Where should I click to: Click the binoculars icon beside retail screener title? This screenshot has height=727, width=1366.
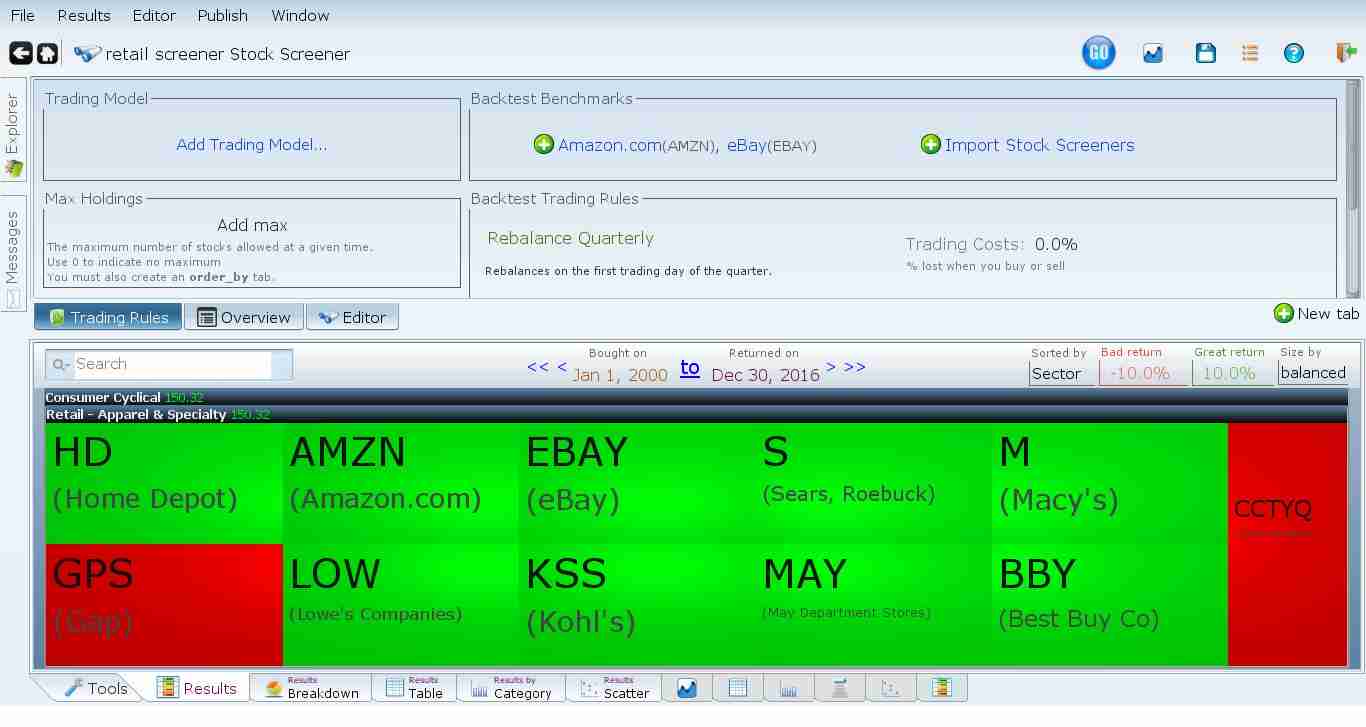click(x=87, y=54)
